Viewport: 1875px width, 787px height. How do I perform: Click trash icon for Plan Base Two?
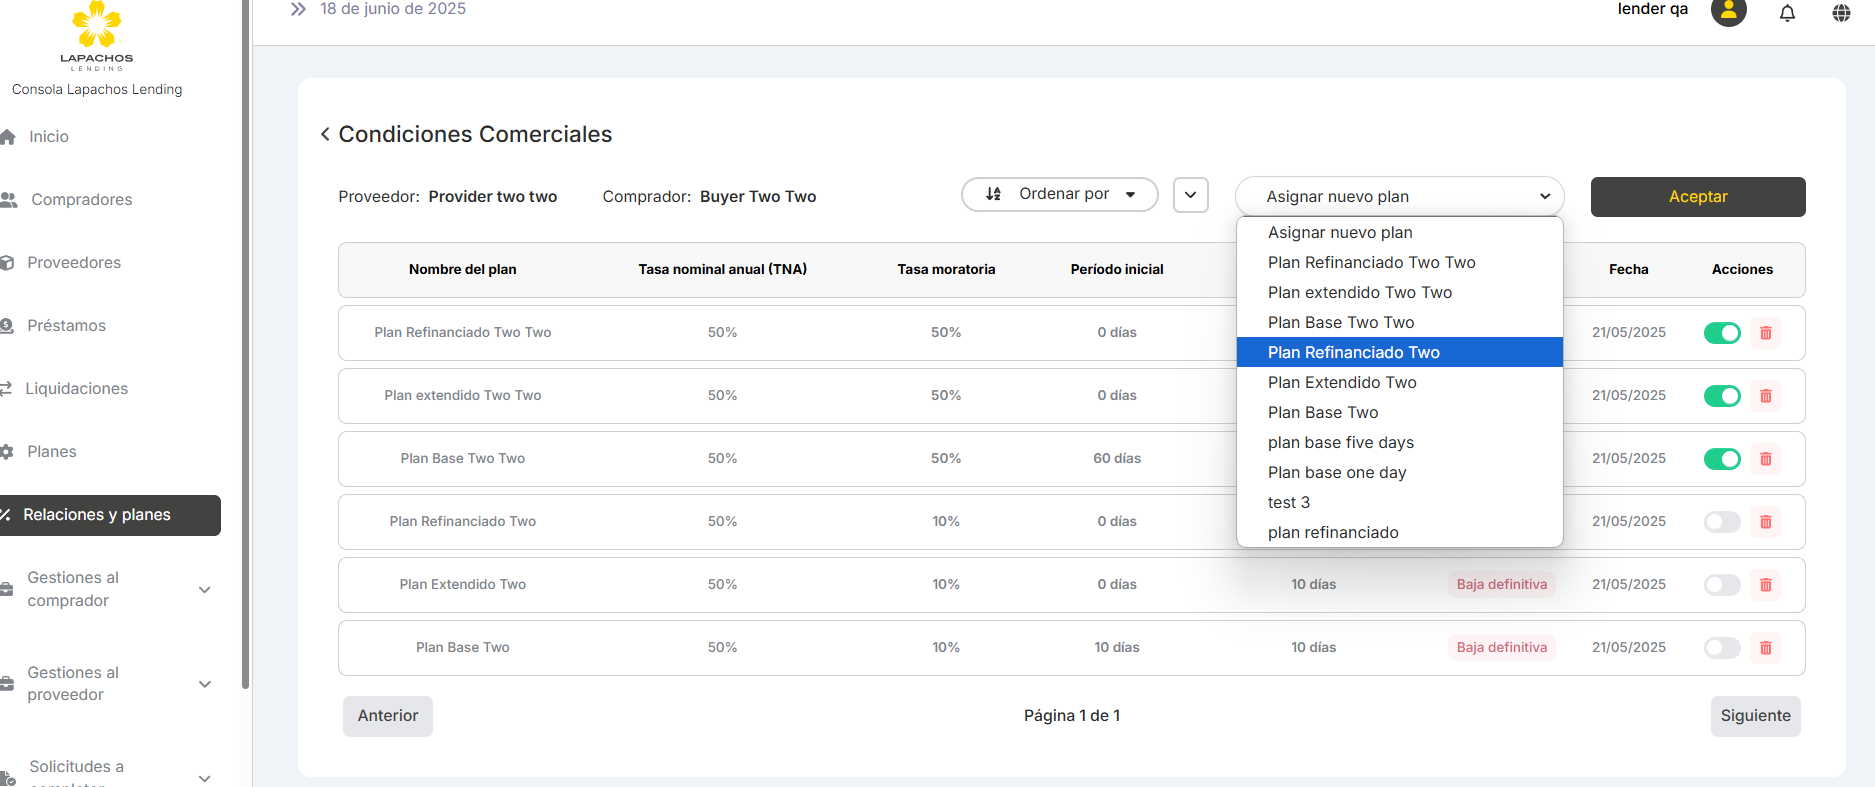coord(1765,648)
